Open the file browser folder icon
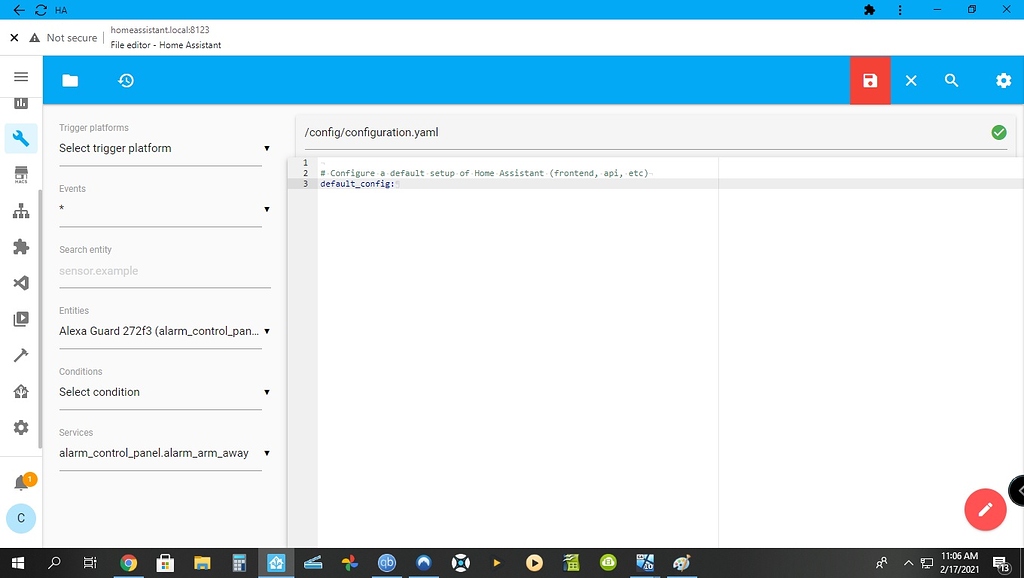The height and width of the screenshot is (578, 1024). click(70, 81)
